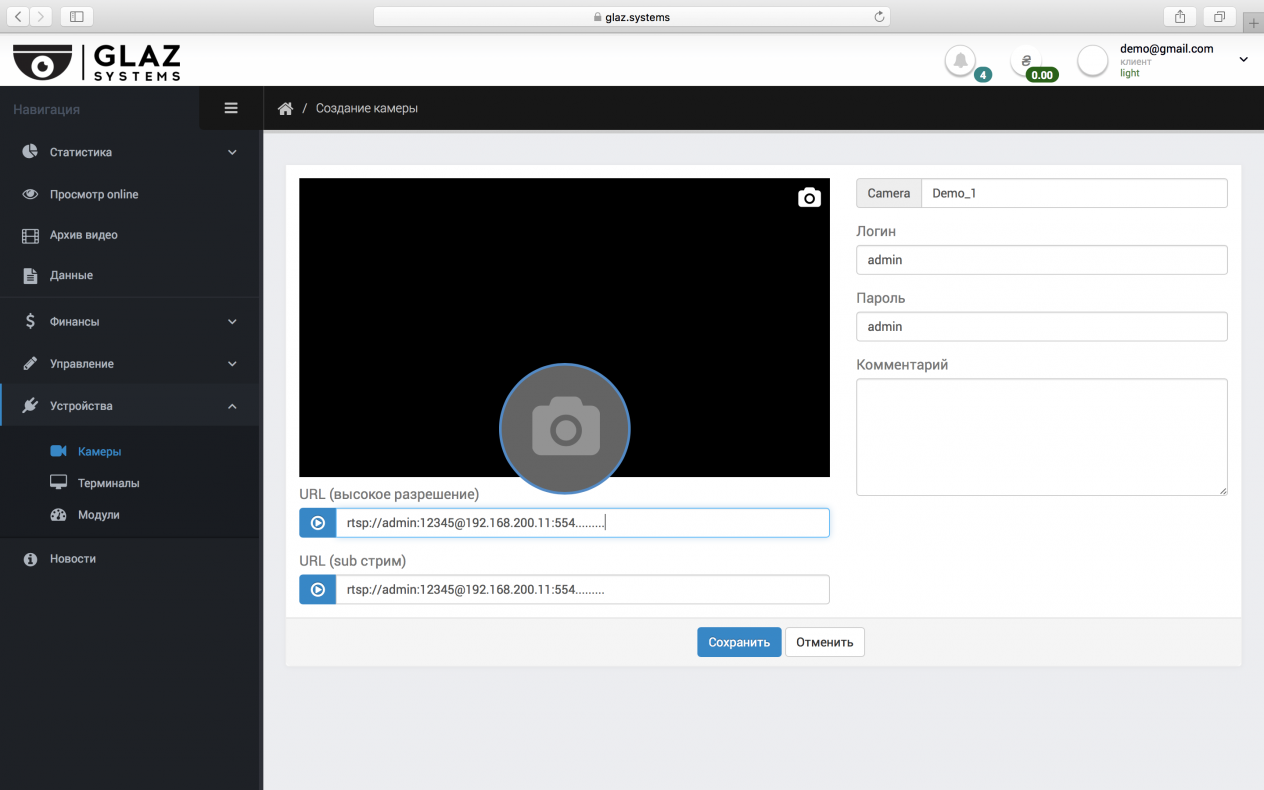This screenshot has width=1264, height=790.
Task: Select Терминалы under devices
Action: coord(108,483)
